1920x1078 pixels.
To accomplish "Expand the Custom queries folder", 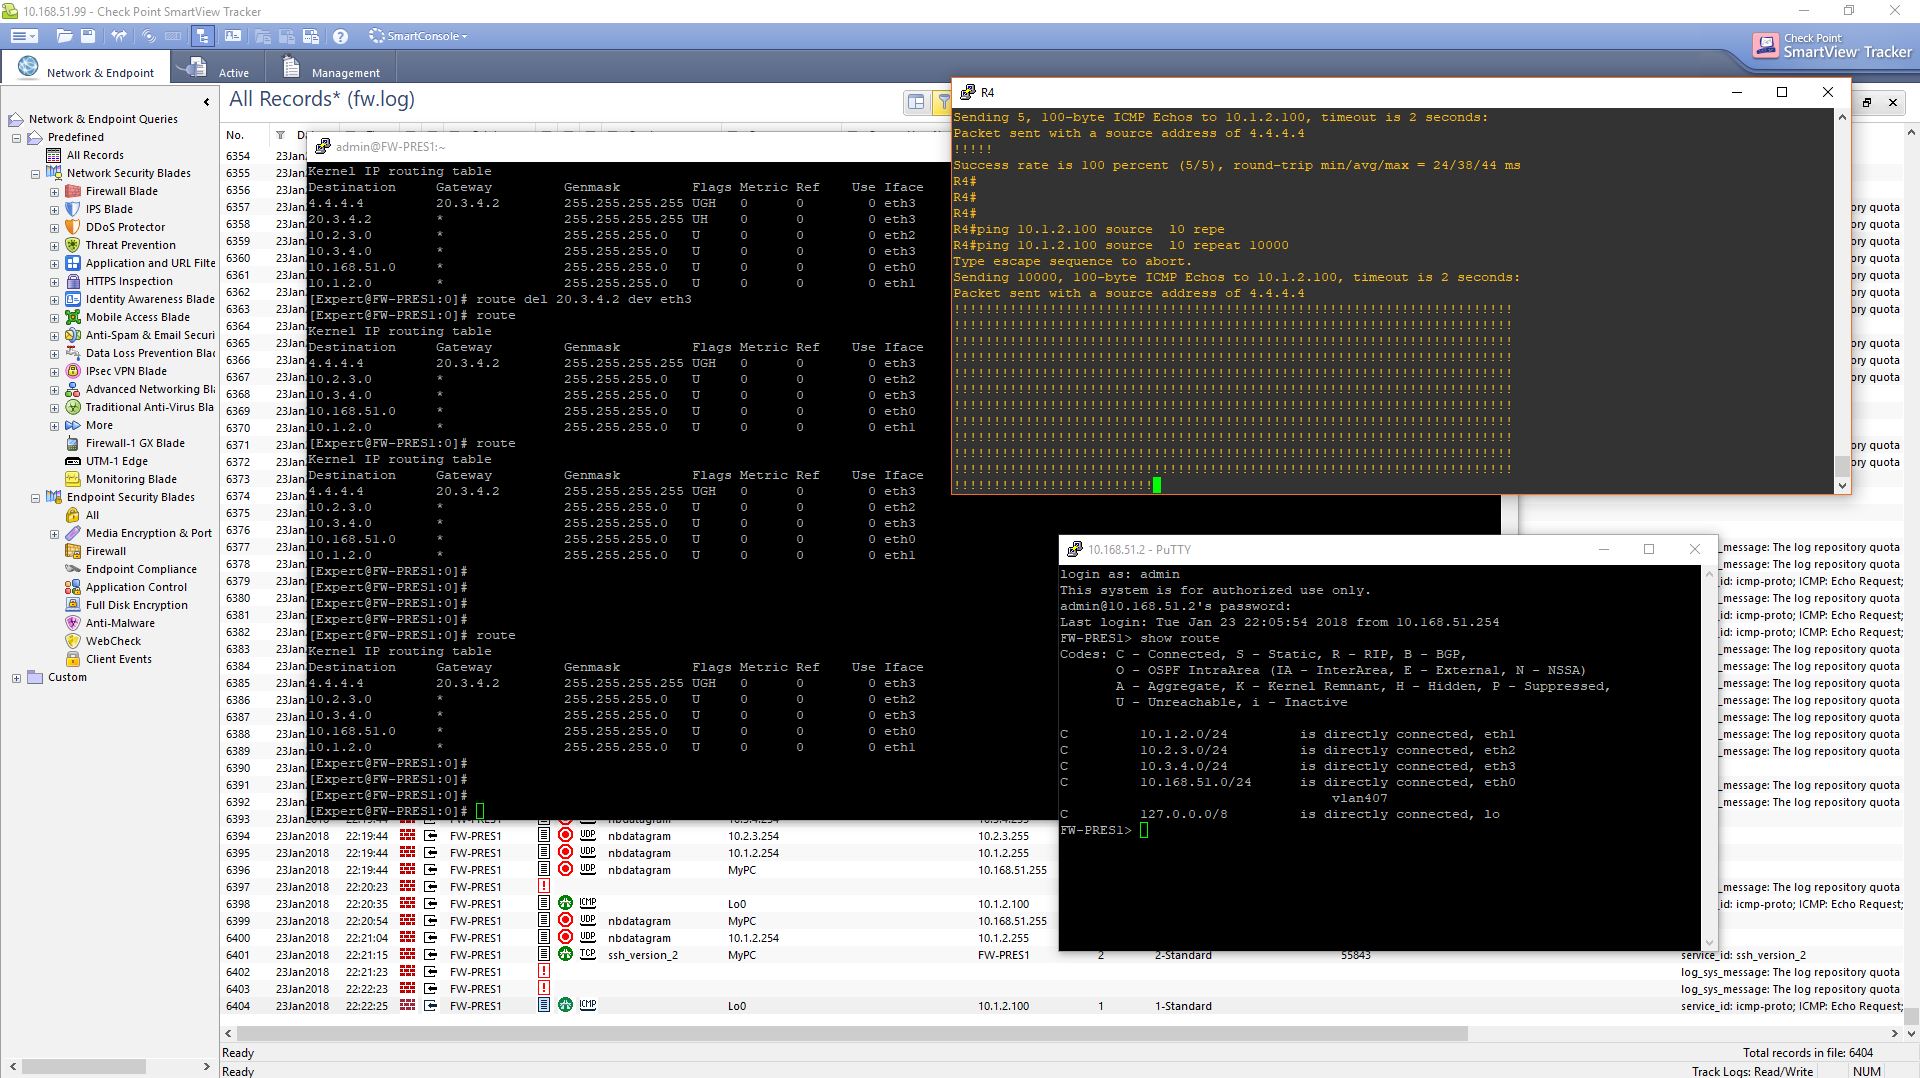I will click(17, 678).
